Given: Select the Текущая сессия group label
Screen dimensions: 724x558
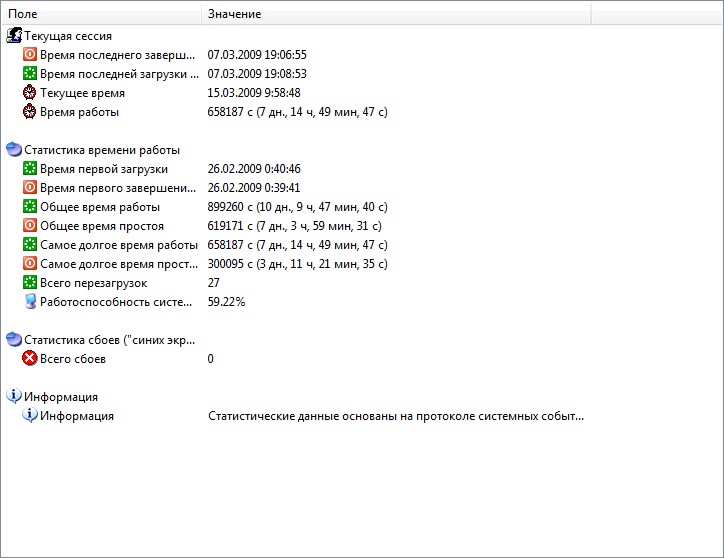Looking at the screenshot, I should point(68,36).
